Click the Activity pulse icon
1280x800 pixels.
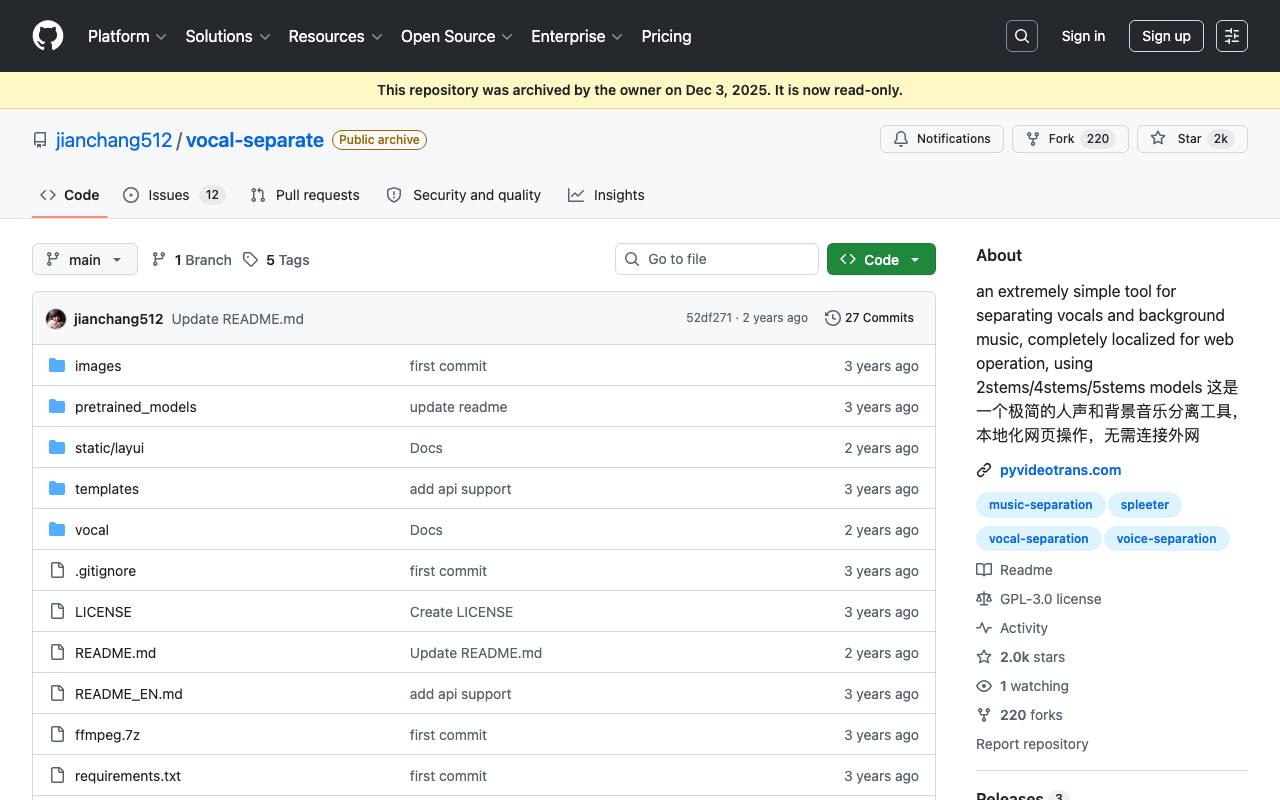[x=984, y=628]
